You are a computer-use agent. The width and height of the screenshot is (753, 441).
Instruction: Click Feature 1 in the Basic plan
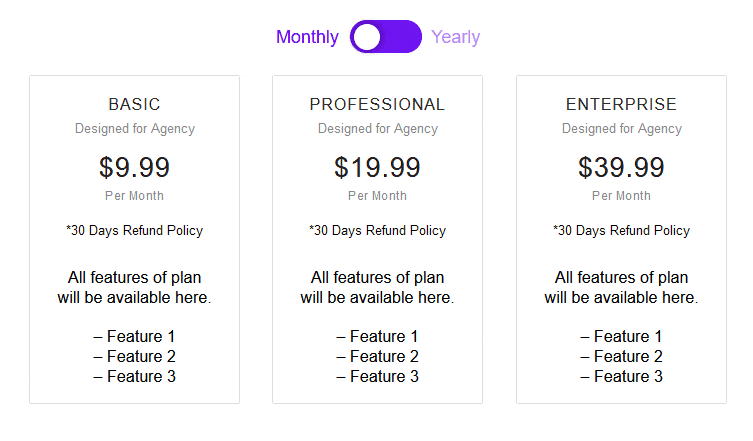[x=134, y=337]
